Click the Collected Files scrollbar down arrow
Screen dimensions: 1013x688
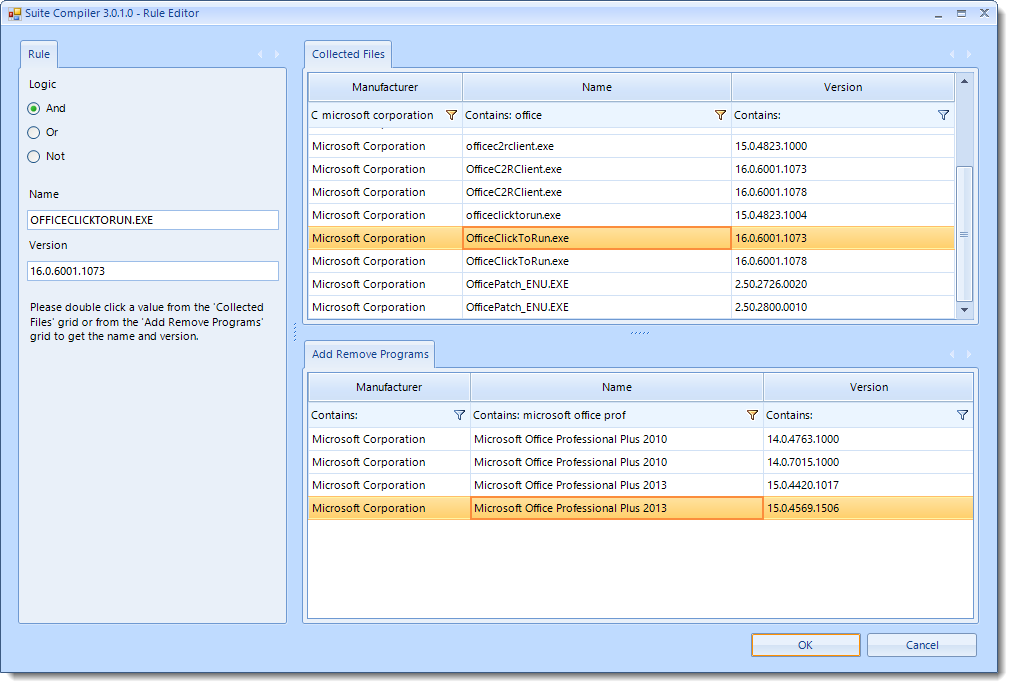[964, 310]
